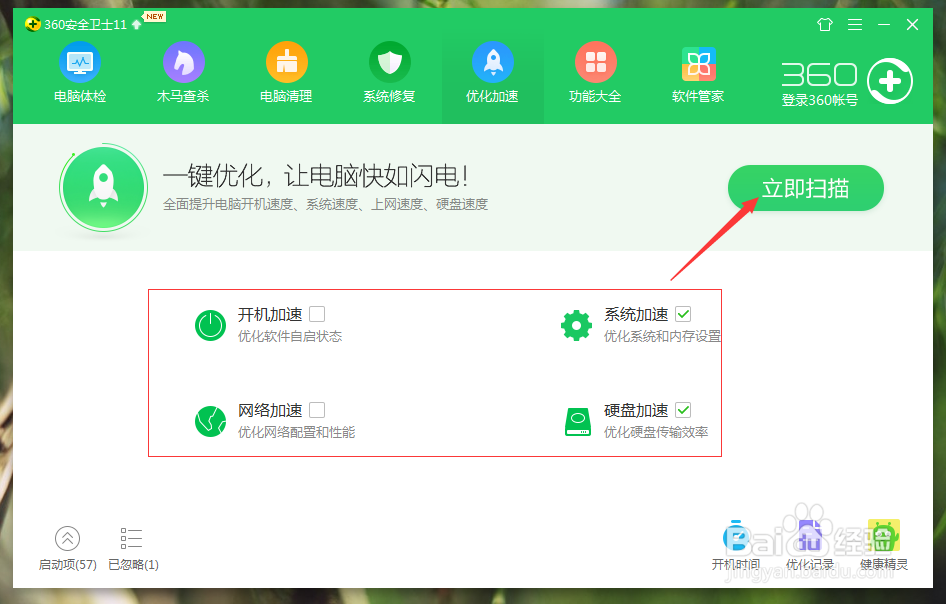The width and height of the screenshot is (946, 604).
Task: Open 软件管家 software manager icon
Action: click(699, 63)
